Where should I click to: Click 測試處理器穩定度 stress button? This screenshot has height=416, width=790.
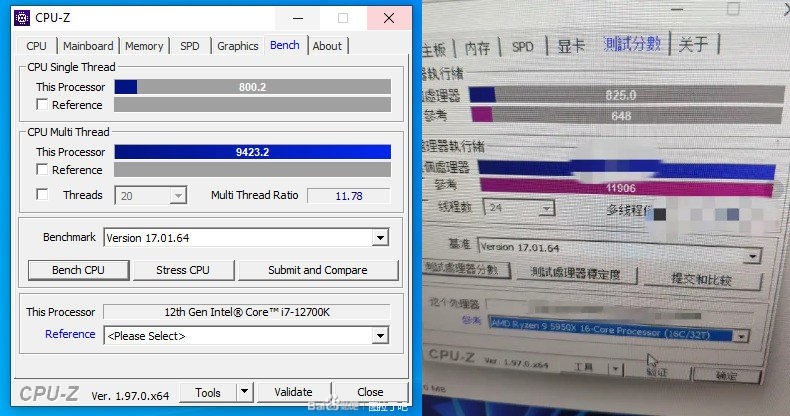tap(575, 274)
